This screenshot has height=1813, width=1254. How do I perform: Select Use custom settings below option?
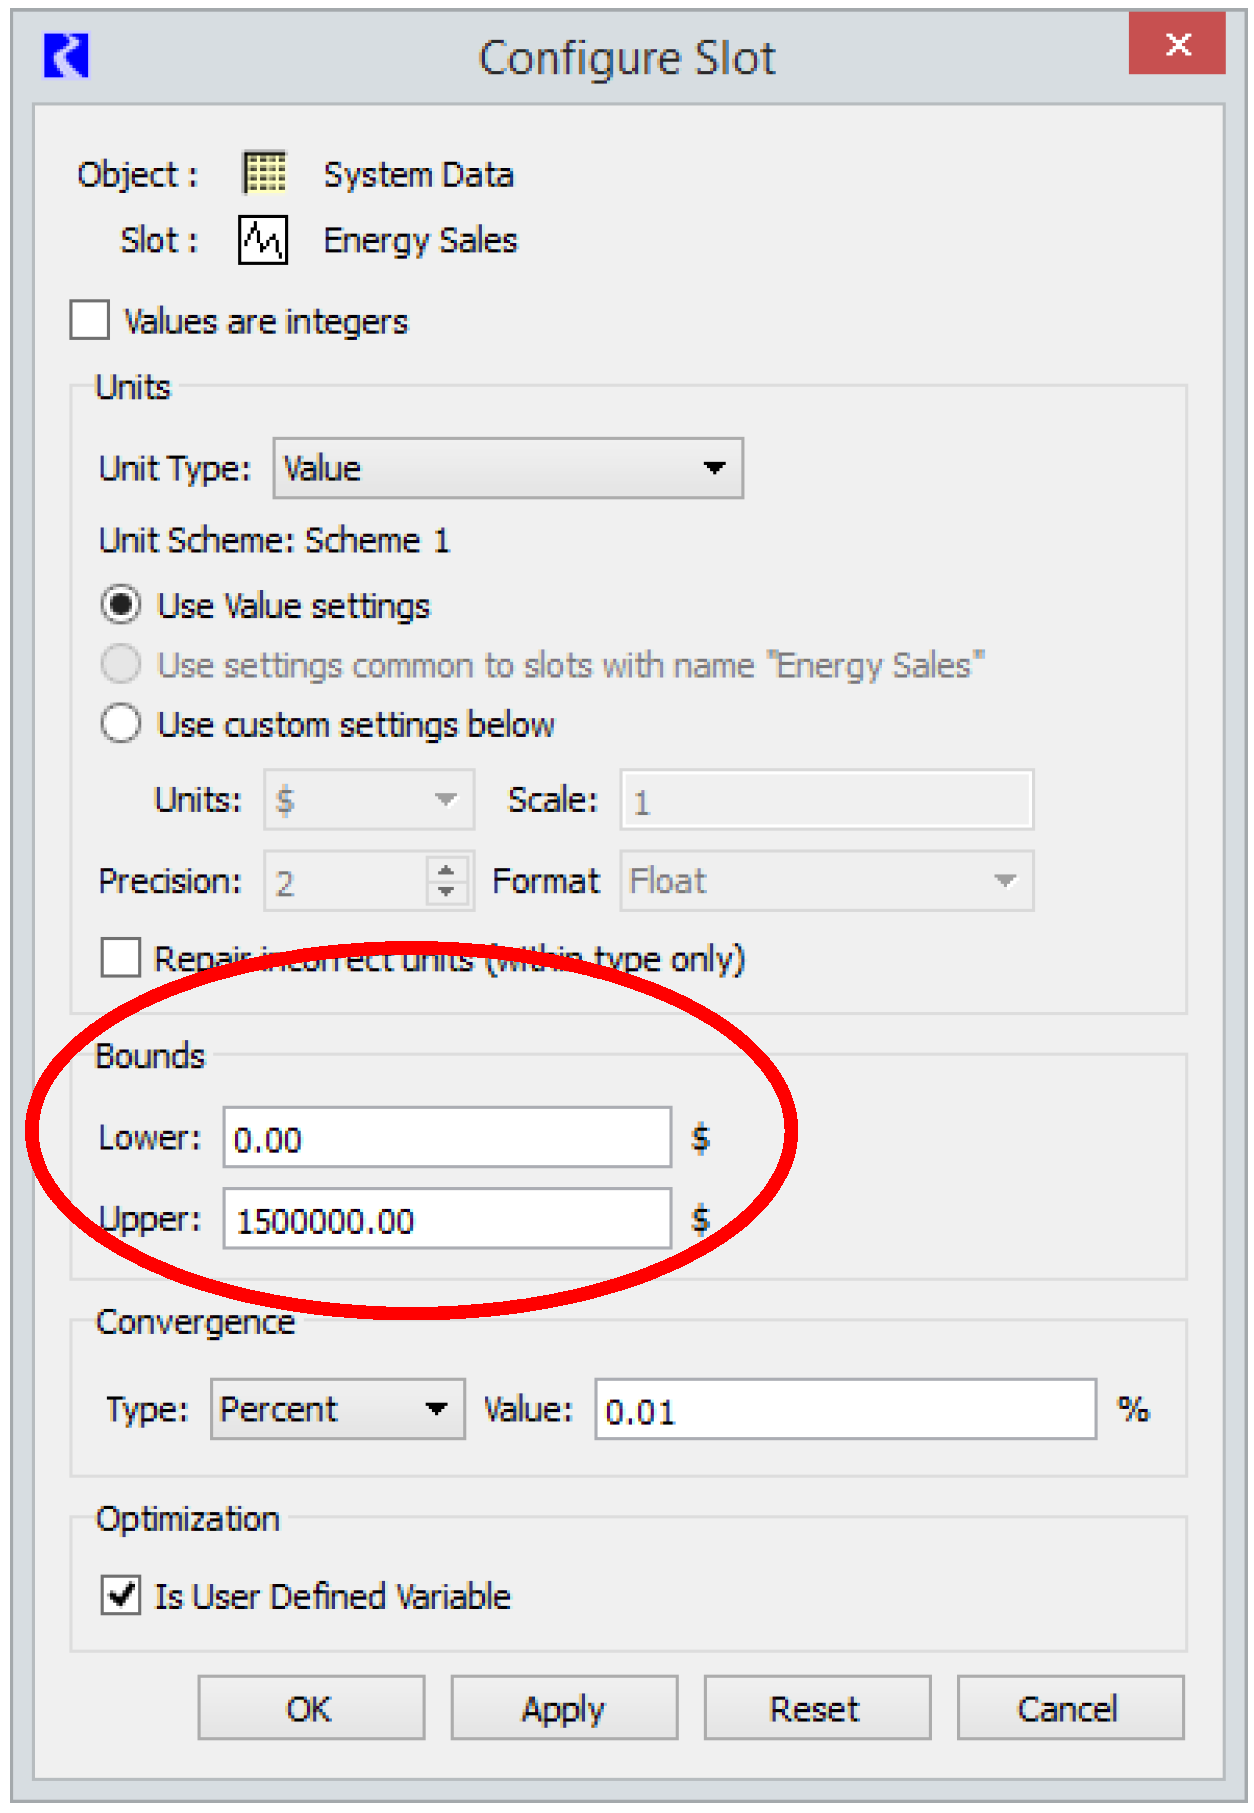121,723
